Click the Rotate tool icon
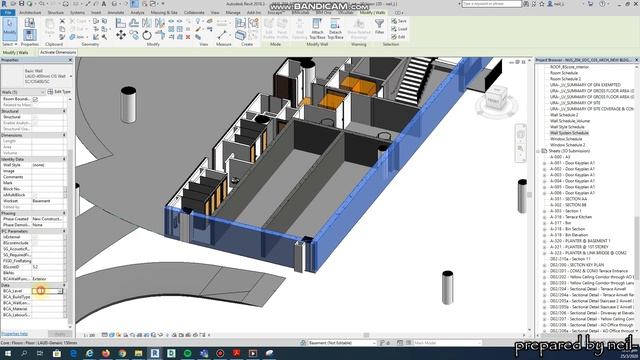640x360 pixels. click(147, 36)
